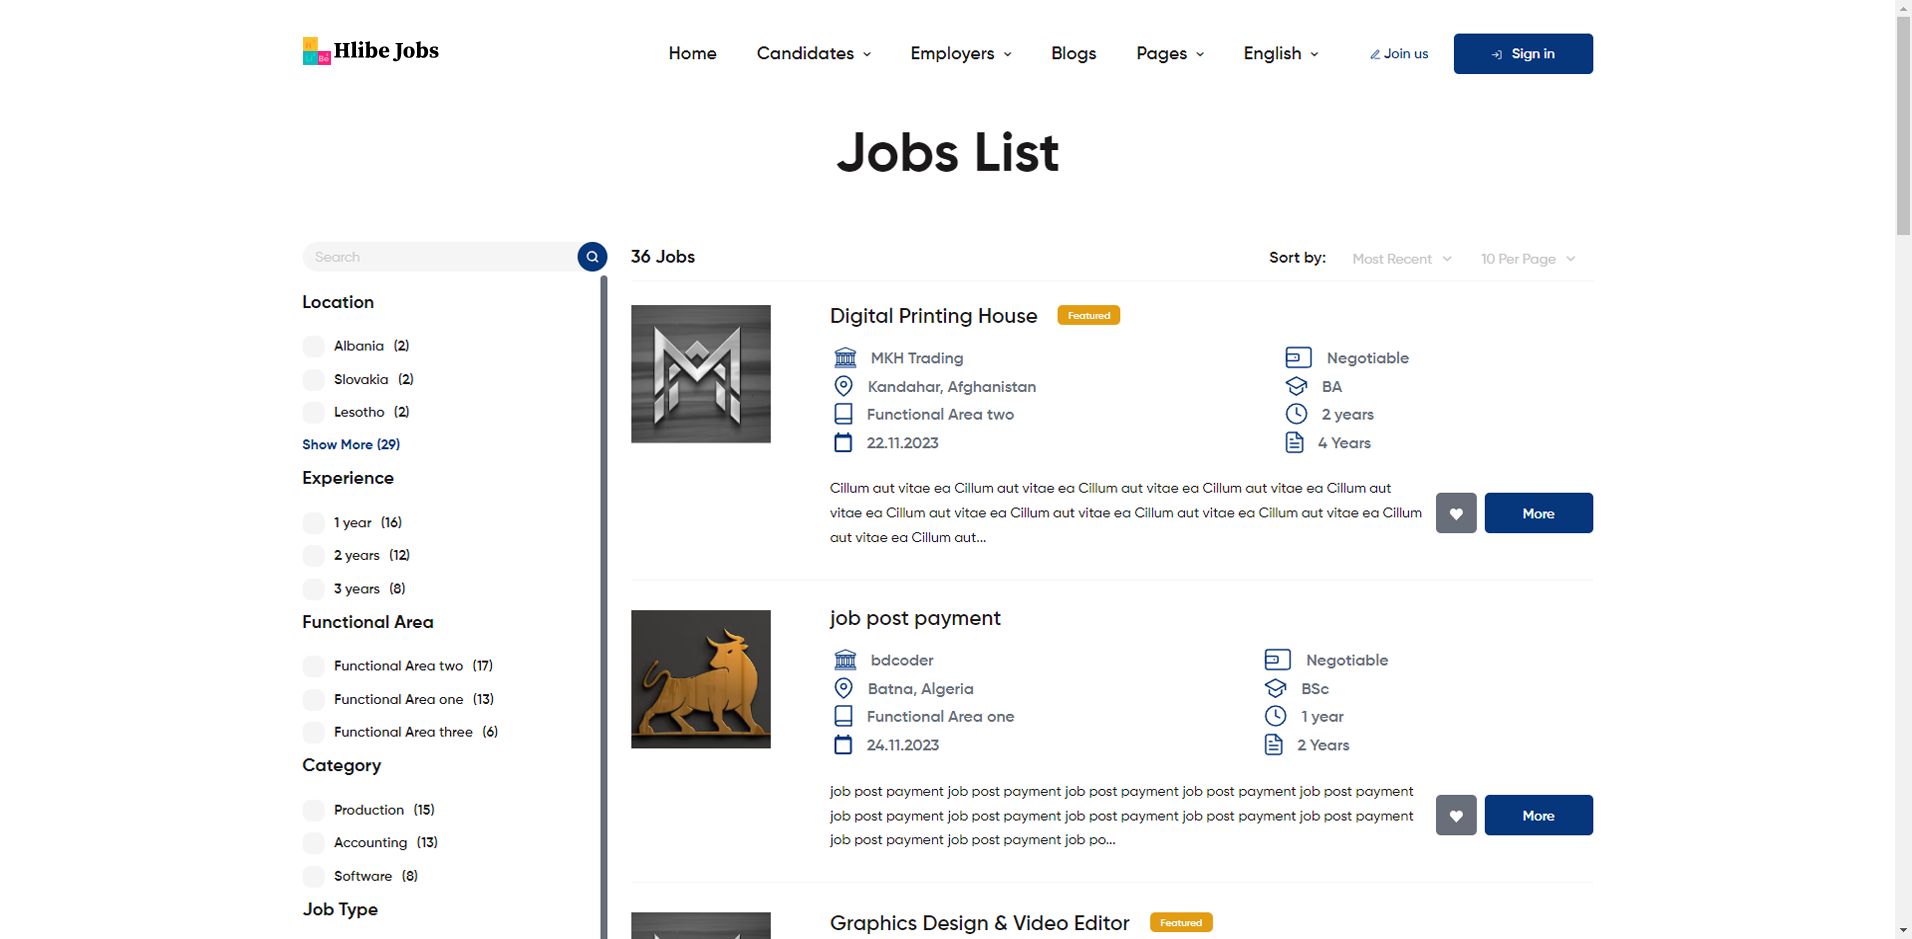Click the Sign in button
This screenshot has height=939, width=1912.
(x=1522, y=54)
